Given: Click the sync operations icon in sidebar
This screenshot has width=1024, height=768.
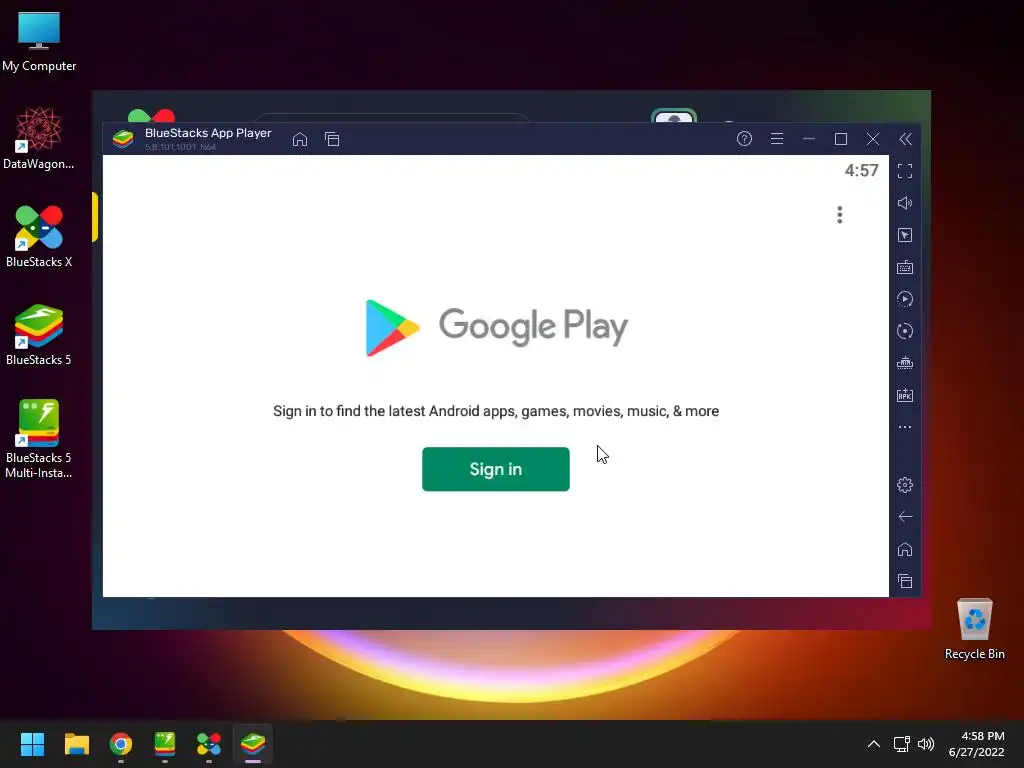Looking at the screenshot, I should (x=904, y=331).
